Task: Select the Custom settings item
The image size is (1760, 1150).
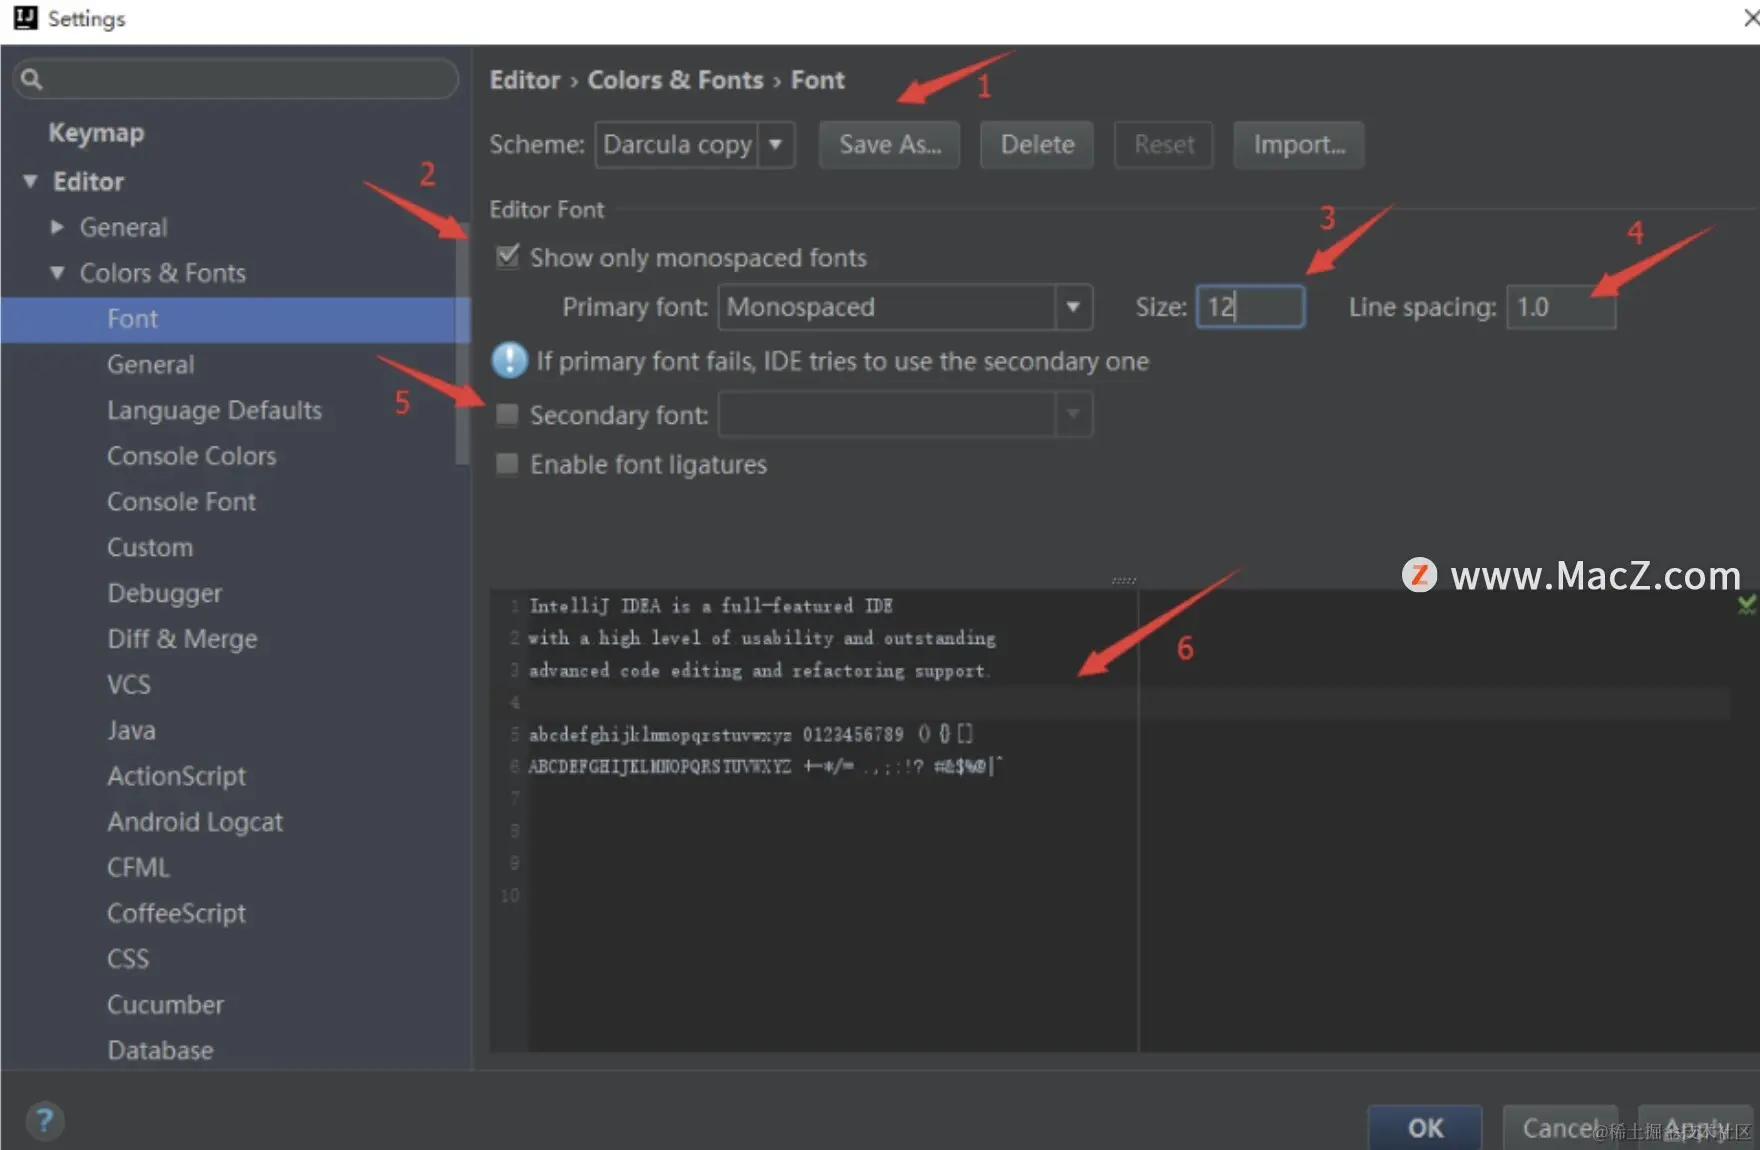Action: (x=150, y=548)
